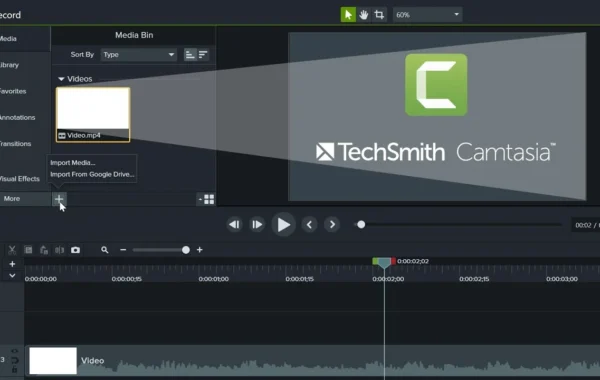Open the Transitions tab
Viewport: 600px width, 380px height.
pos(15,144)
